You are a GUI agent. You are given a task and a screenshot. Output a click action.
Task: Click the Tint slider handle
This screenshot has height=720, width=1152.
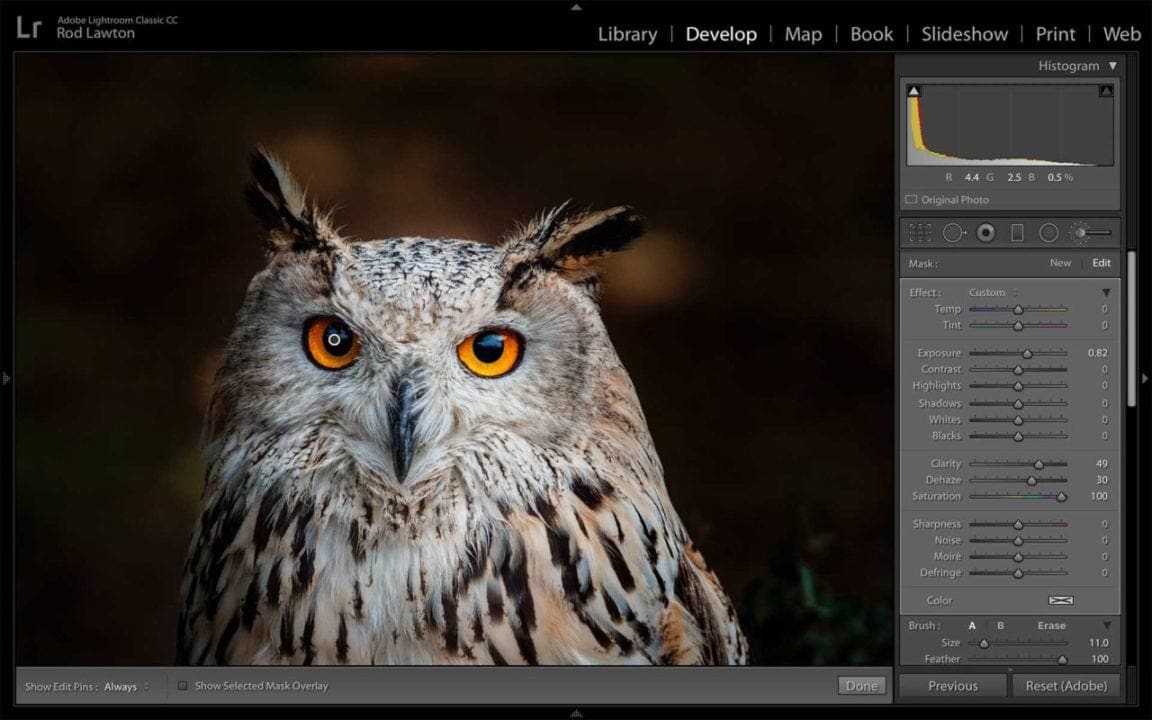point(1018,325)
